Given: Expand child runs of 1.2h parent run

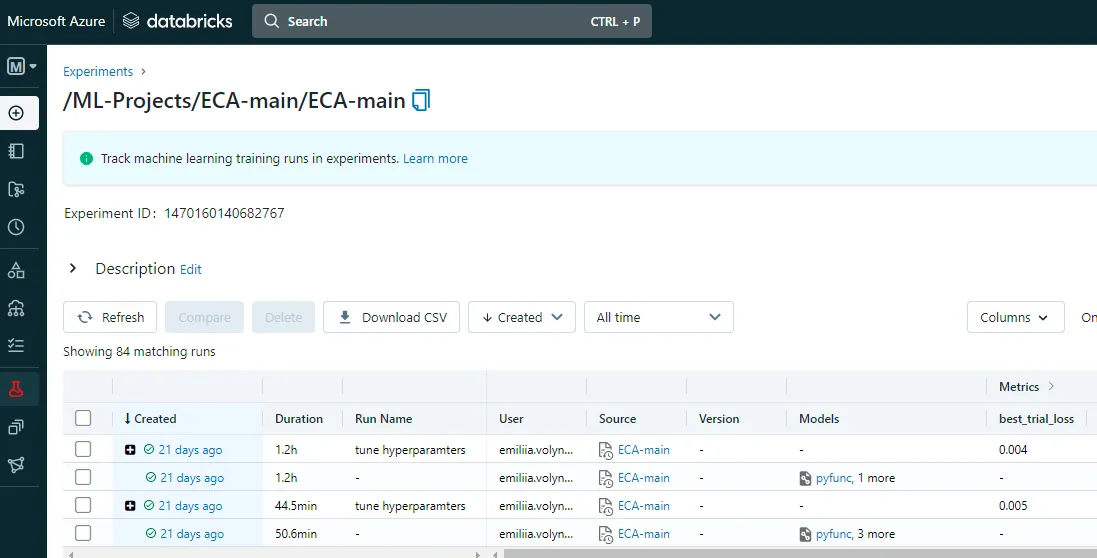Looking at the screenshot, I should [130, 450].
